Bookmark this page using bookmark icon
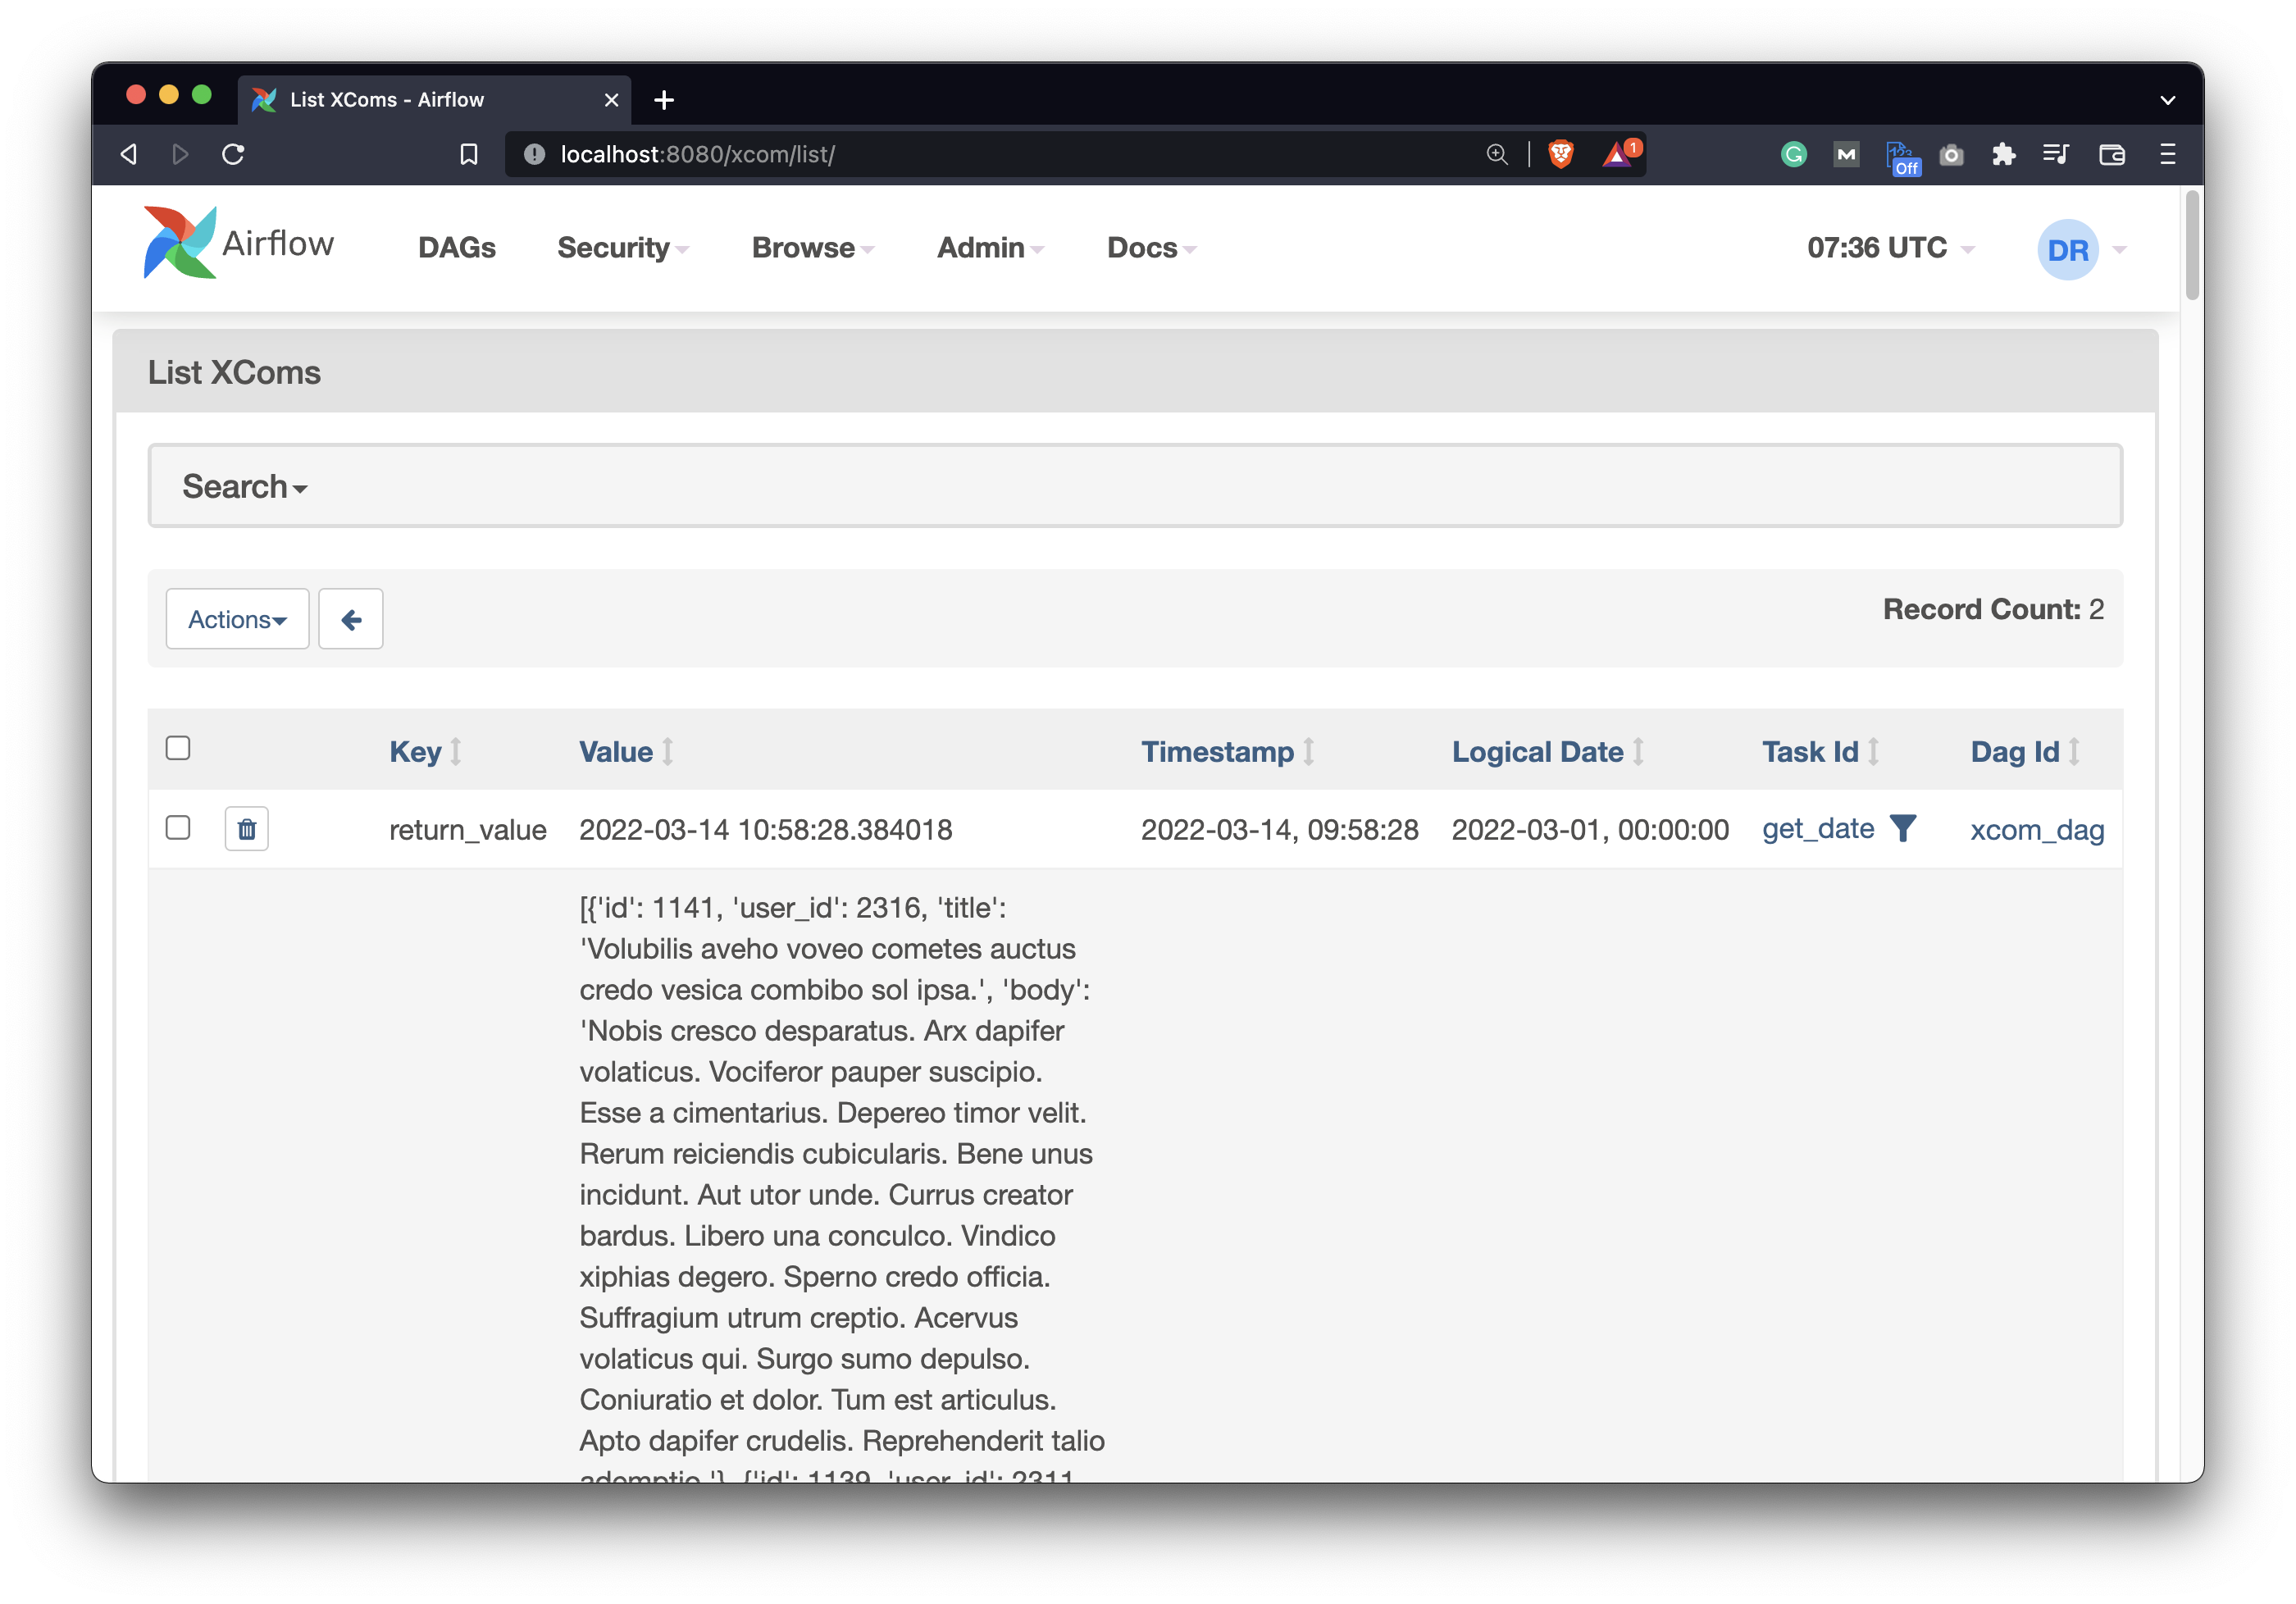The image size is (2296, 1604). [x=468, y=154]
